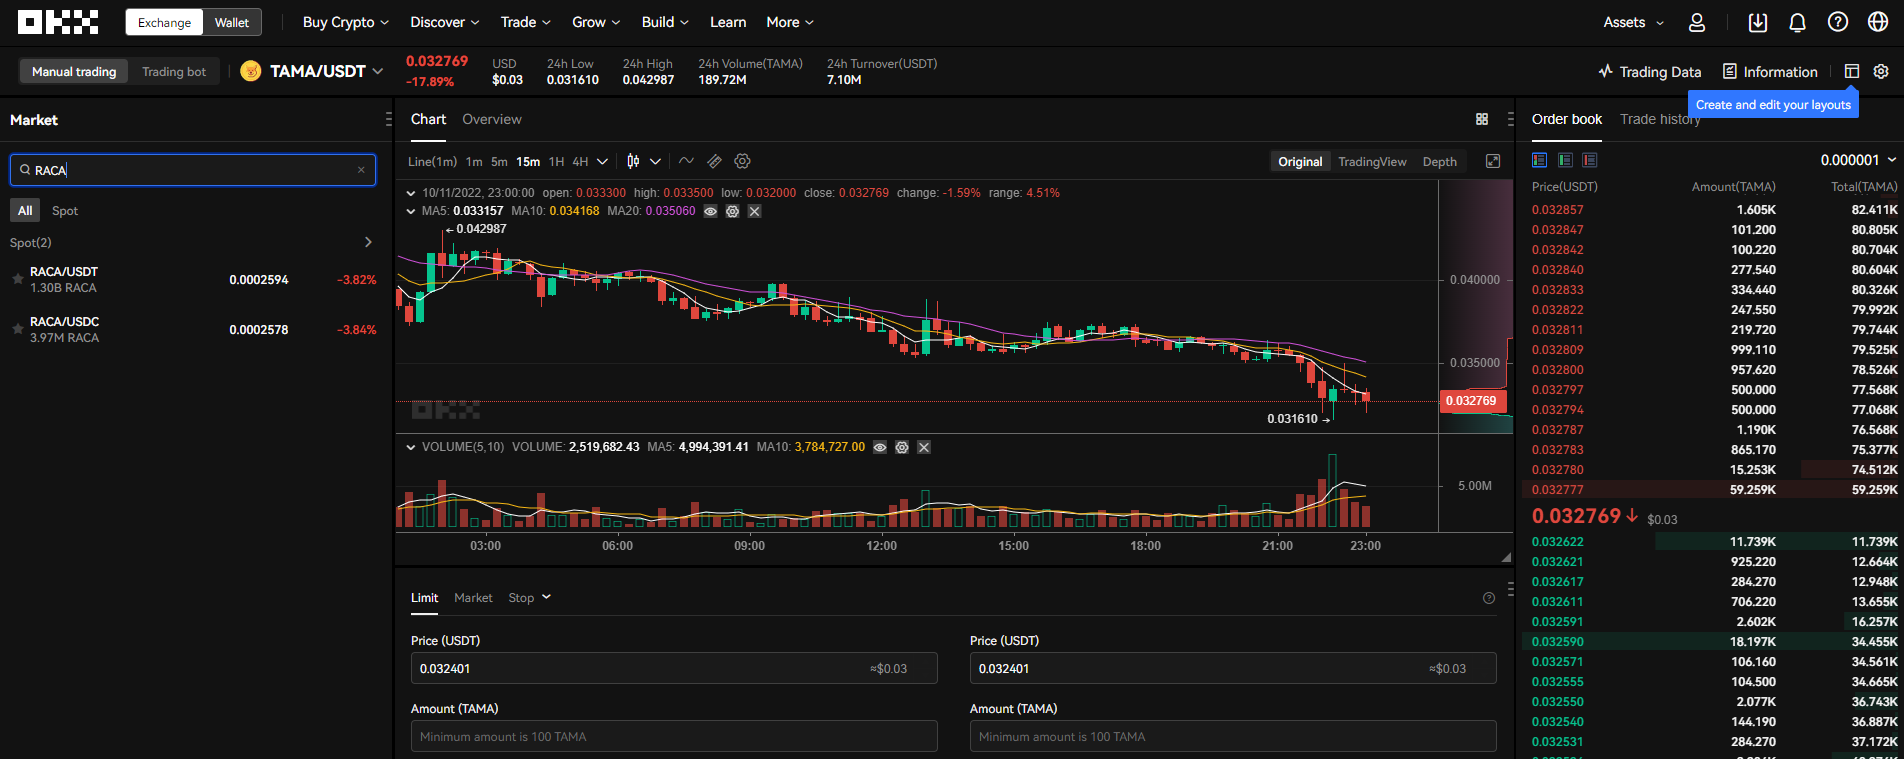1904x759 pixels.
Task: Switch chart to Original view
Action: point(1300,161)
